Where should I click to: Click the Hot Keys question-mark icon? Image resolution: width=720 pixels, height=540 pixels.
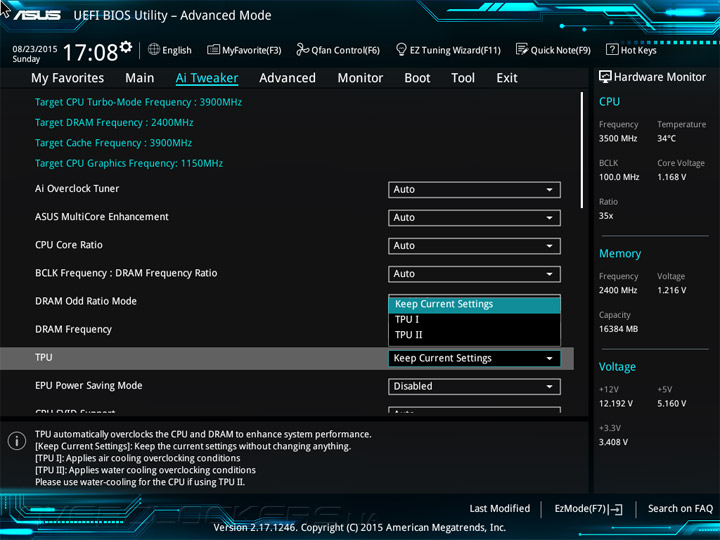(612, 49)
